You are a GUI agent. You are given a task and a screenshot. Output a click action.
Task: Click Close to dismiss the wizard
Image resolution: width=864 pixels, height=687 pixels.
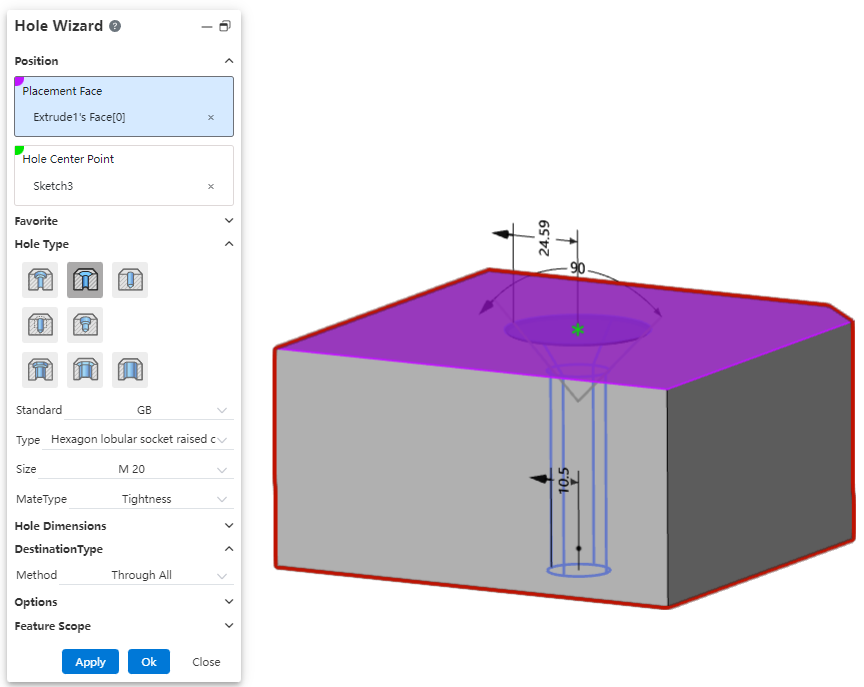pyautogui.click(x=206, y=662)
